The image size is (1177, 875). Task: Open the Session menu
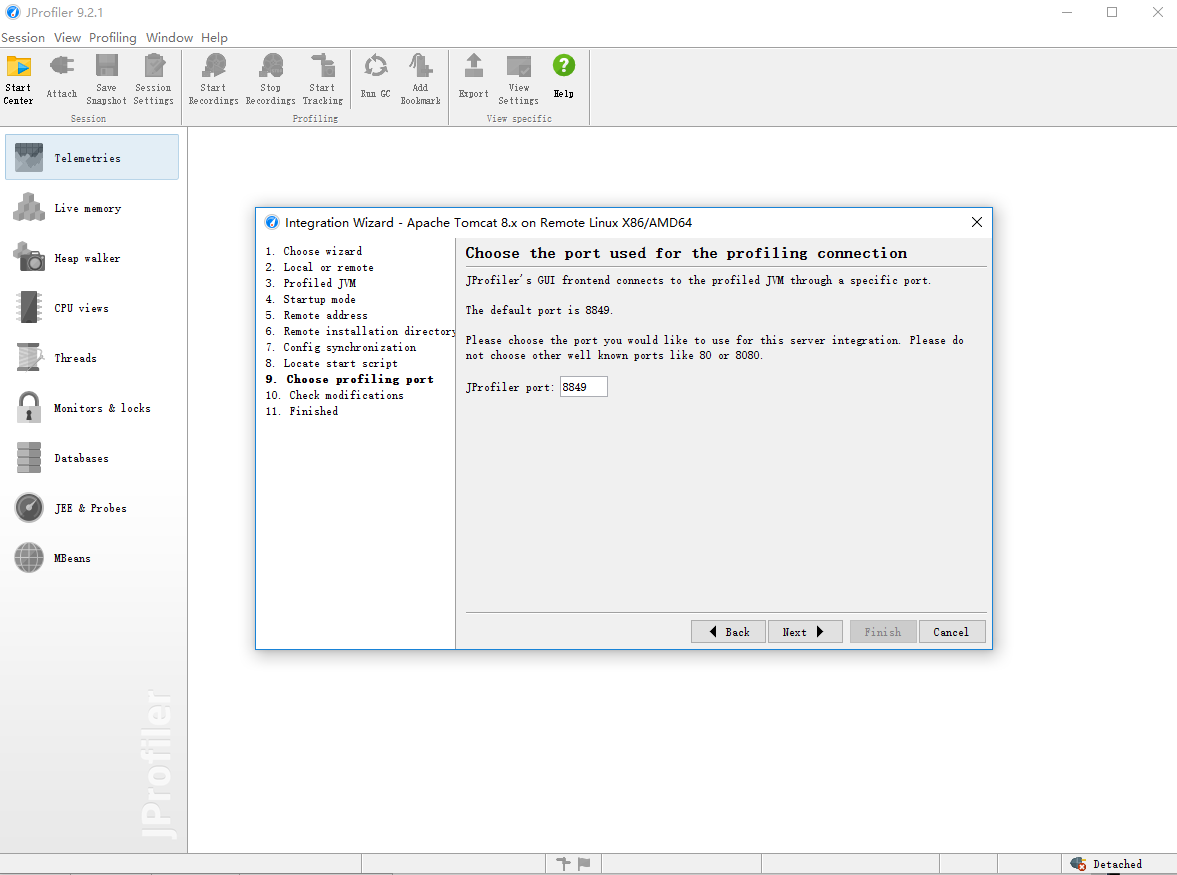click(23, 38)
